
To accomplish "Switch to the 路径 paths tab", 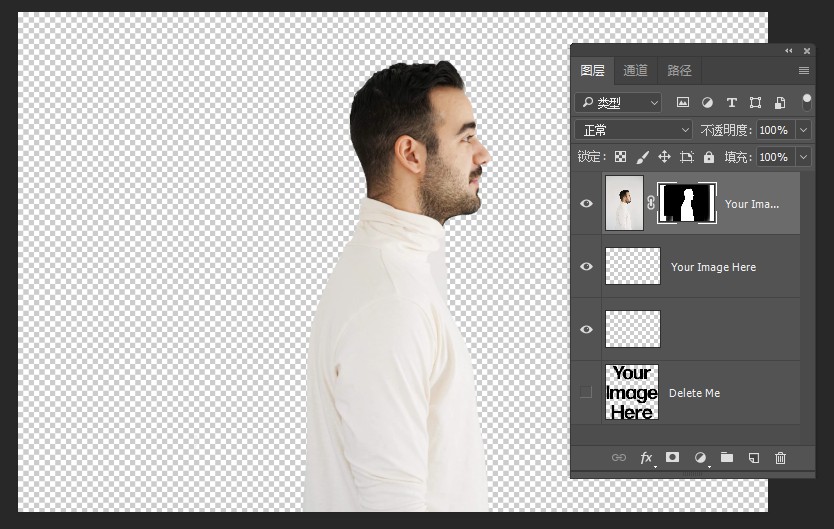I will (x=679, y=70).
